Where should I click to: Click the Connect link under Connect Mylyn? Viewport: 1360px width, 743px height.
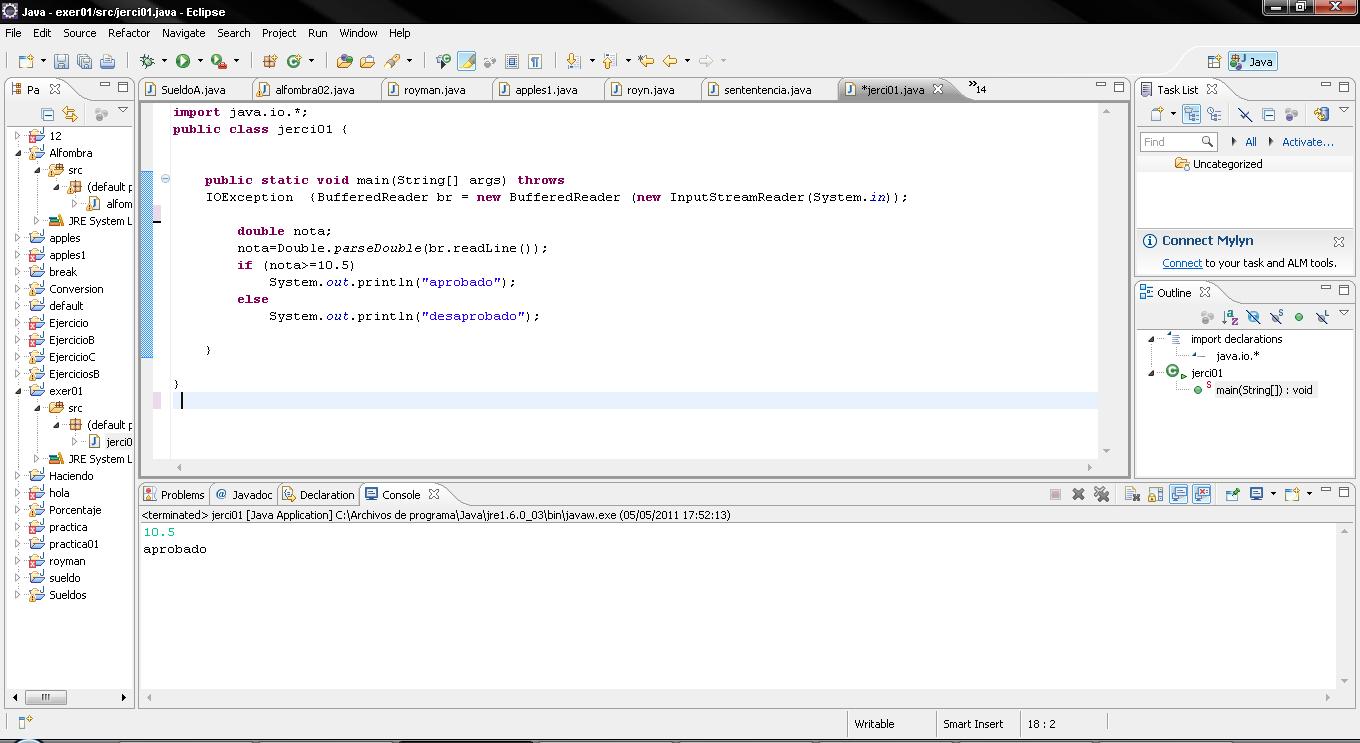[x=1182, y=263]
